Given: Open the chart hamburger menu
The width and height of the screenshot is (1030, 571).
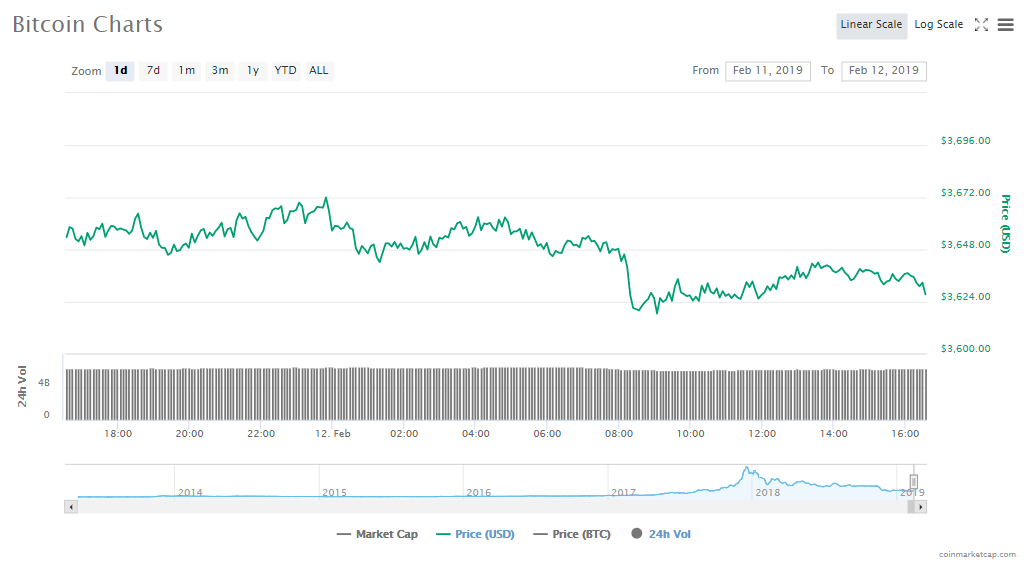Looking at the screenshot, I should coord(1005,25).
